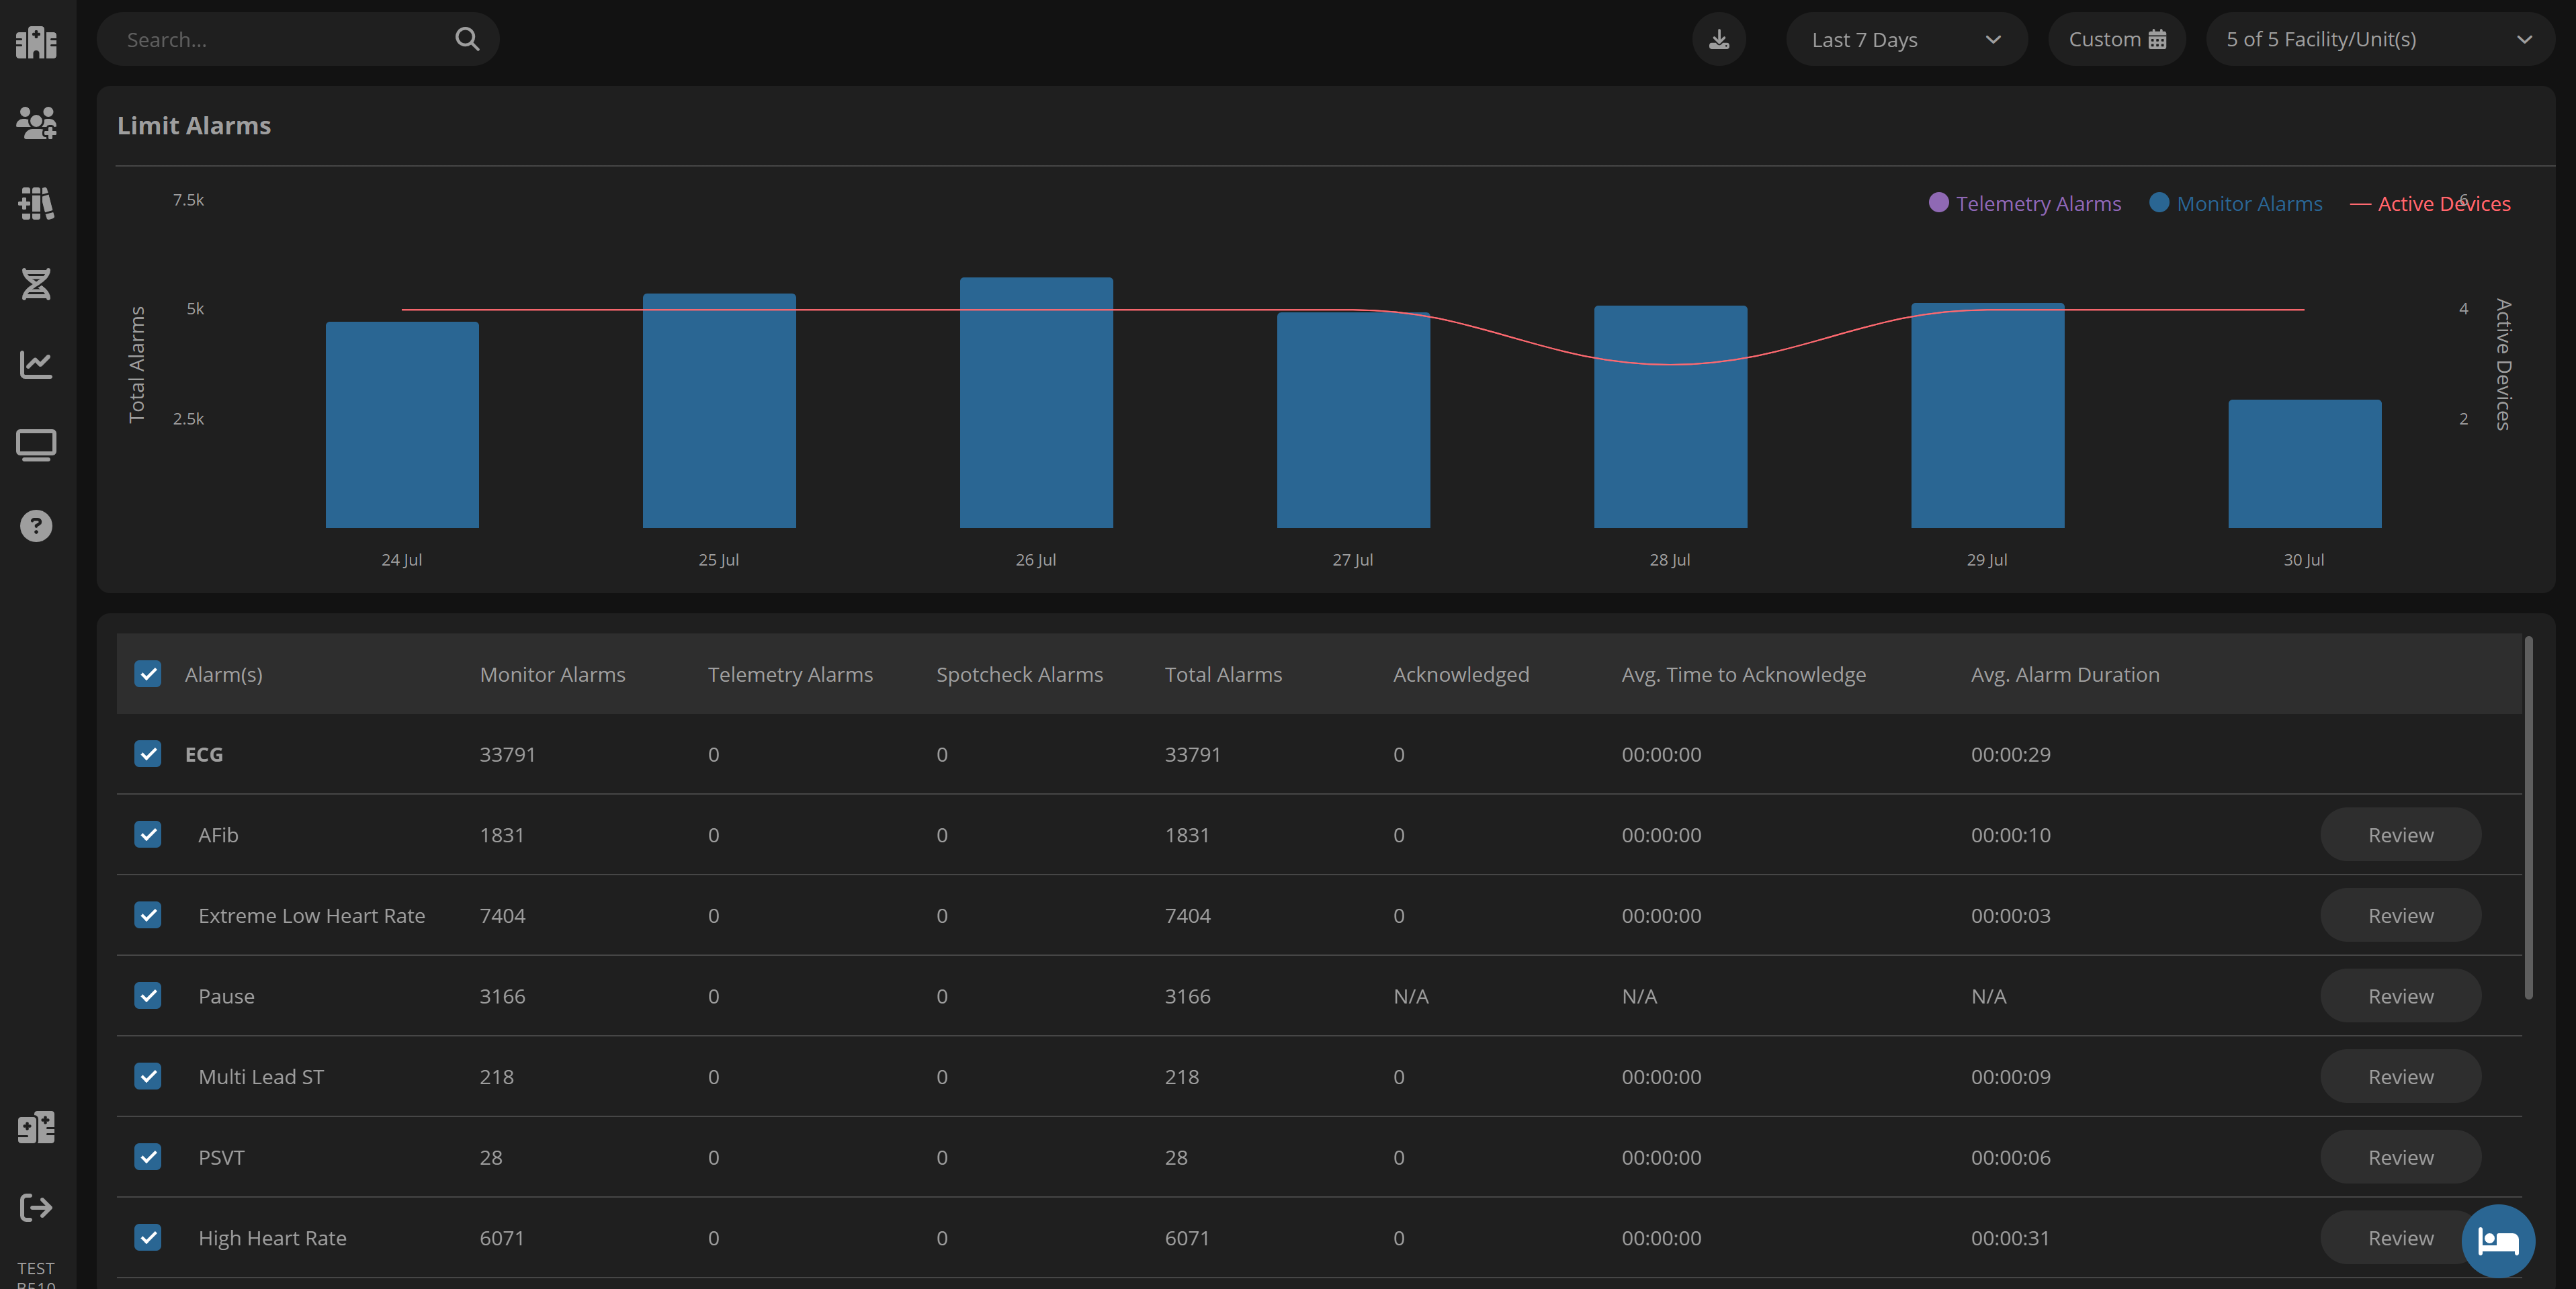Sort by Acknowledged column header

[x=1461, y=674]
